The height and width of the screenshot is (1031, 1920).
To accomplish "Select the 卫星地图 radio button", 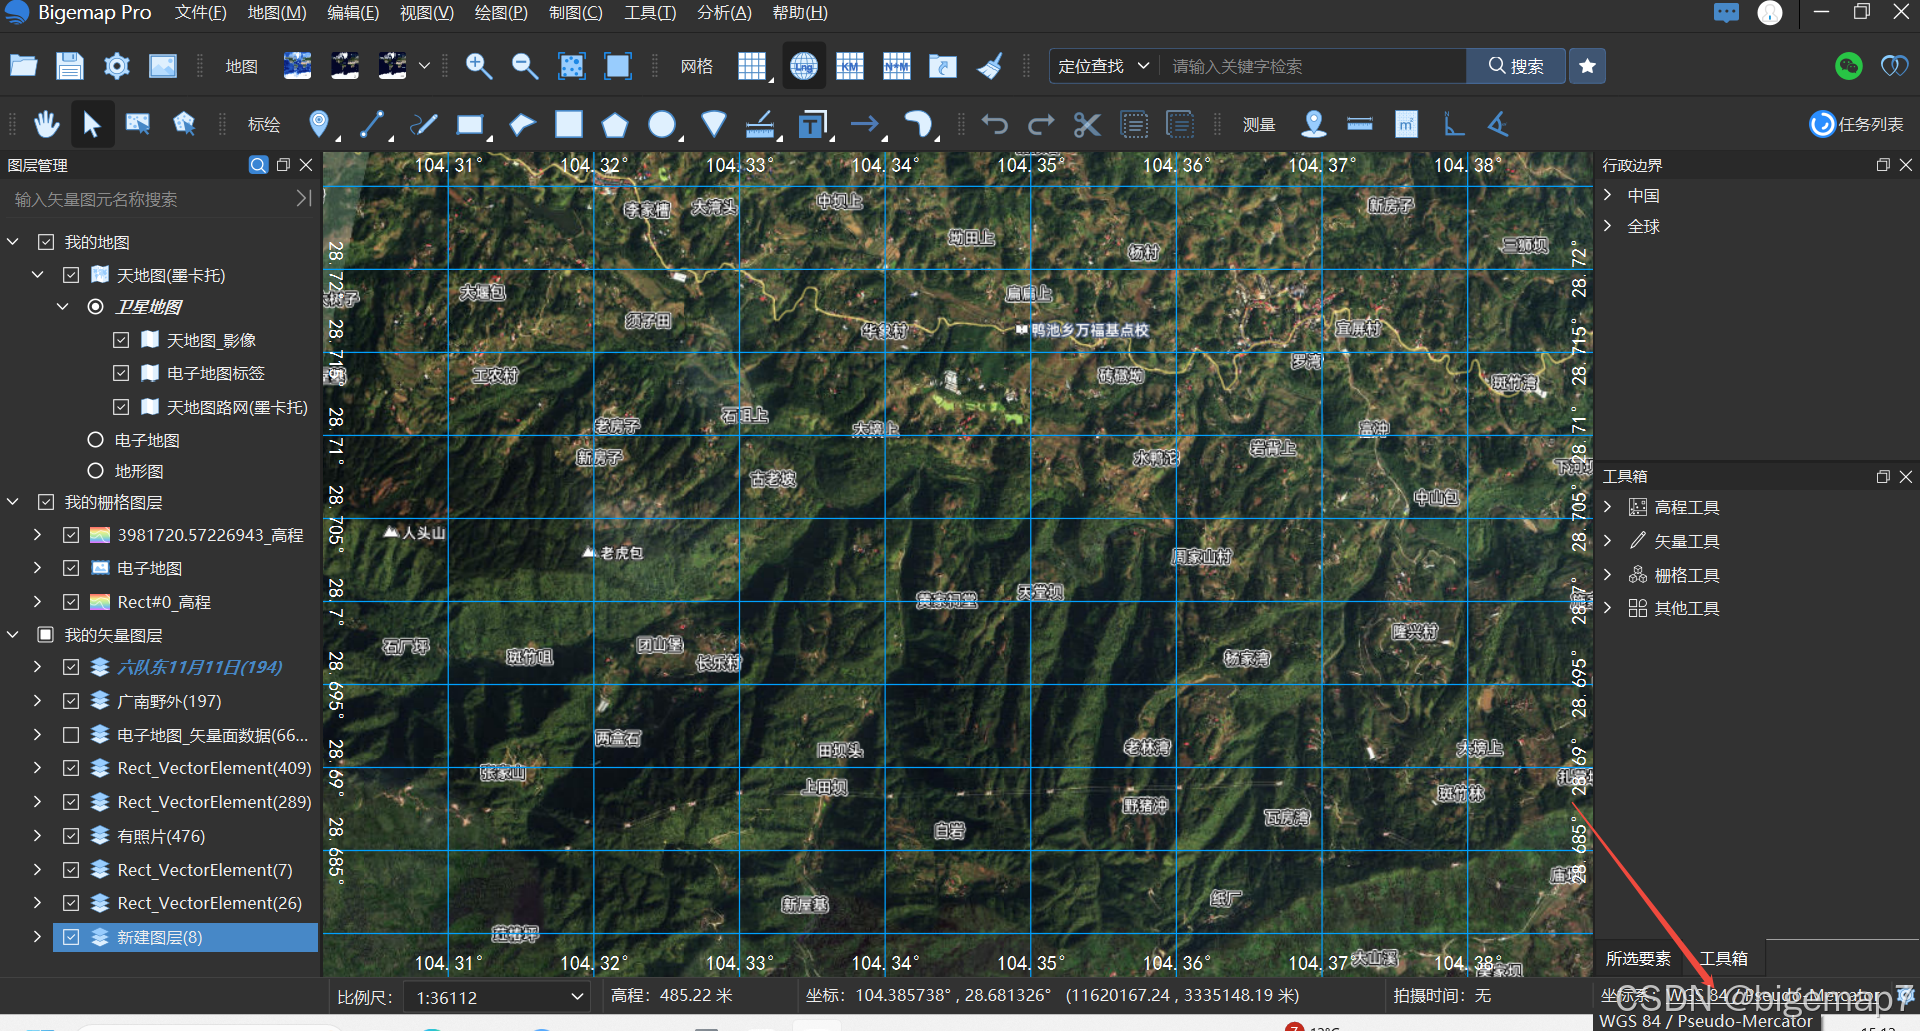I will [96, 307].
